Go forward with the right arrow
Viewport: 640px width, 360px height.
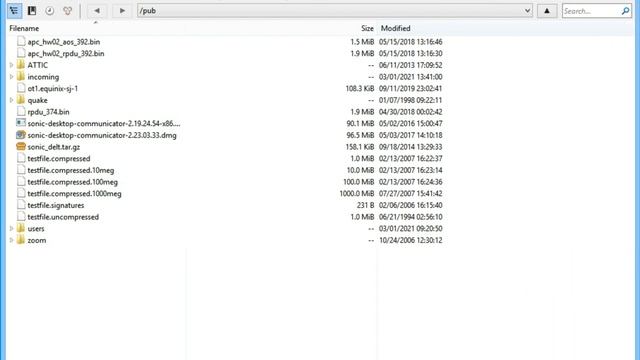coord(122,11)
